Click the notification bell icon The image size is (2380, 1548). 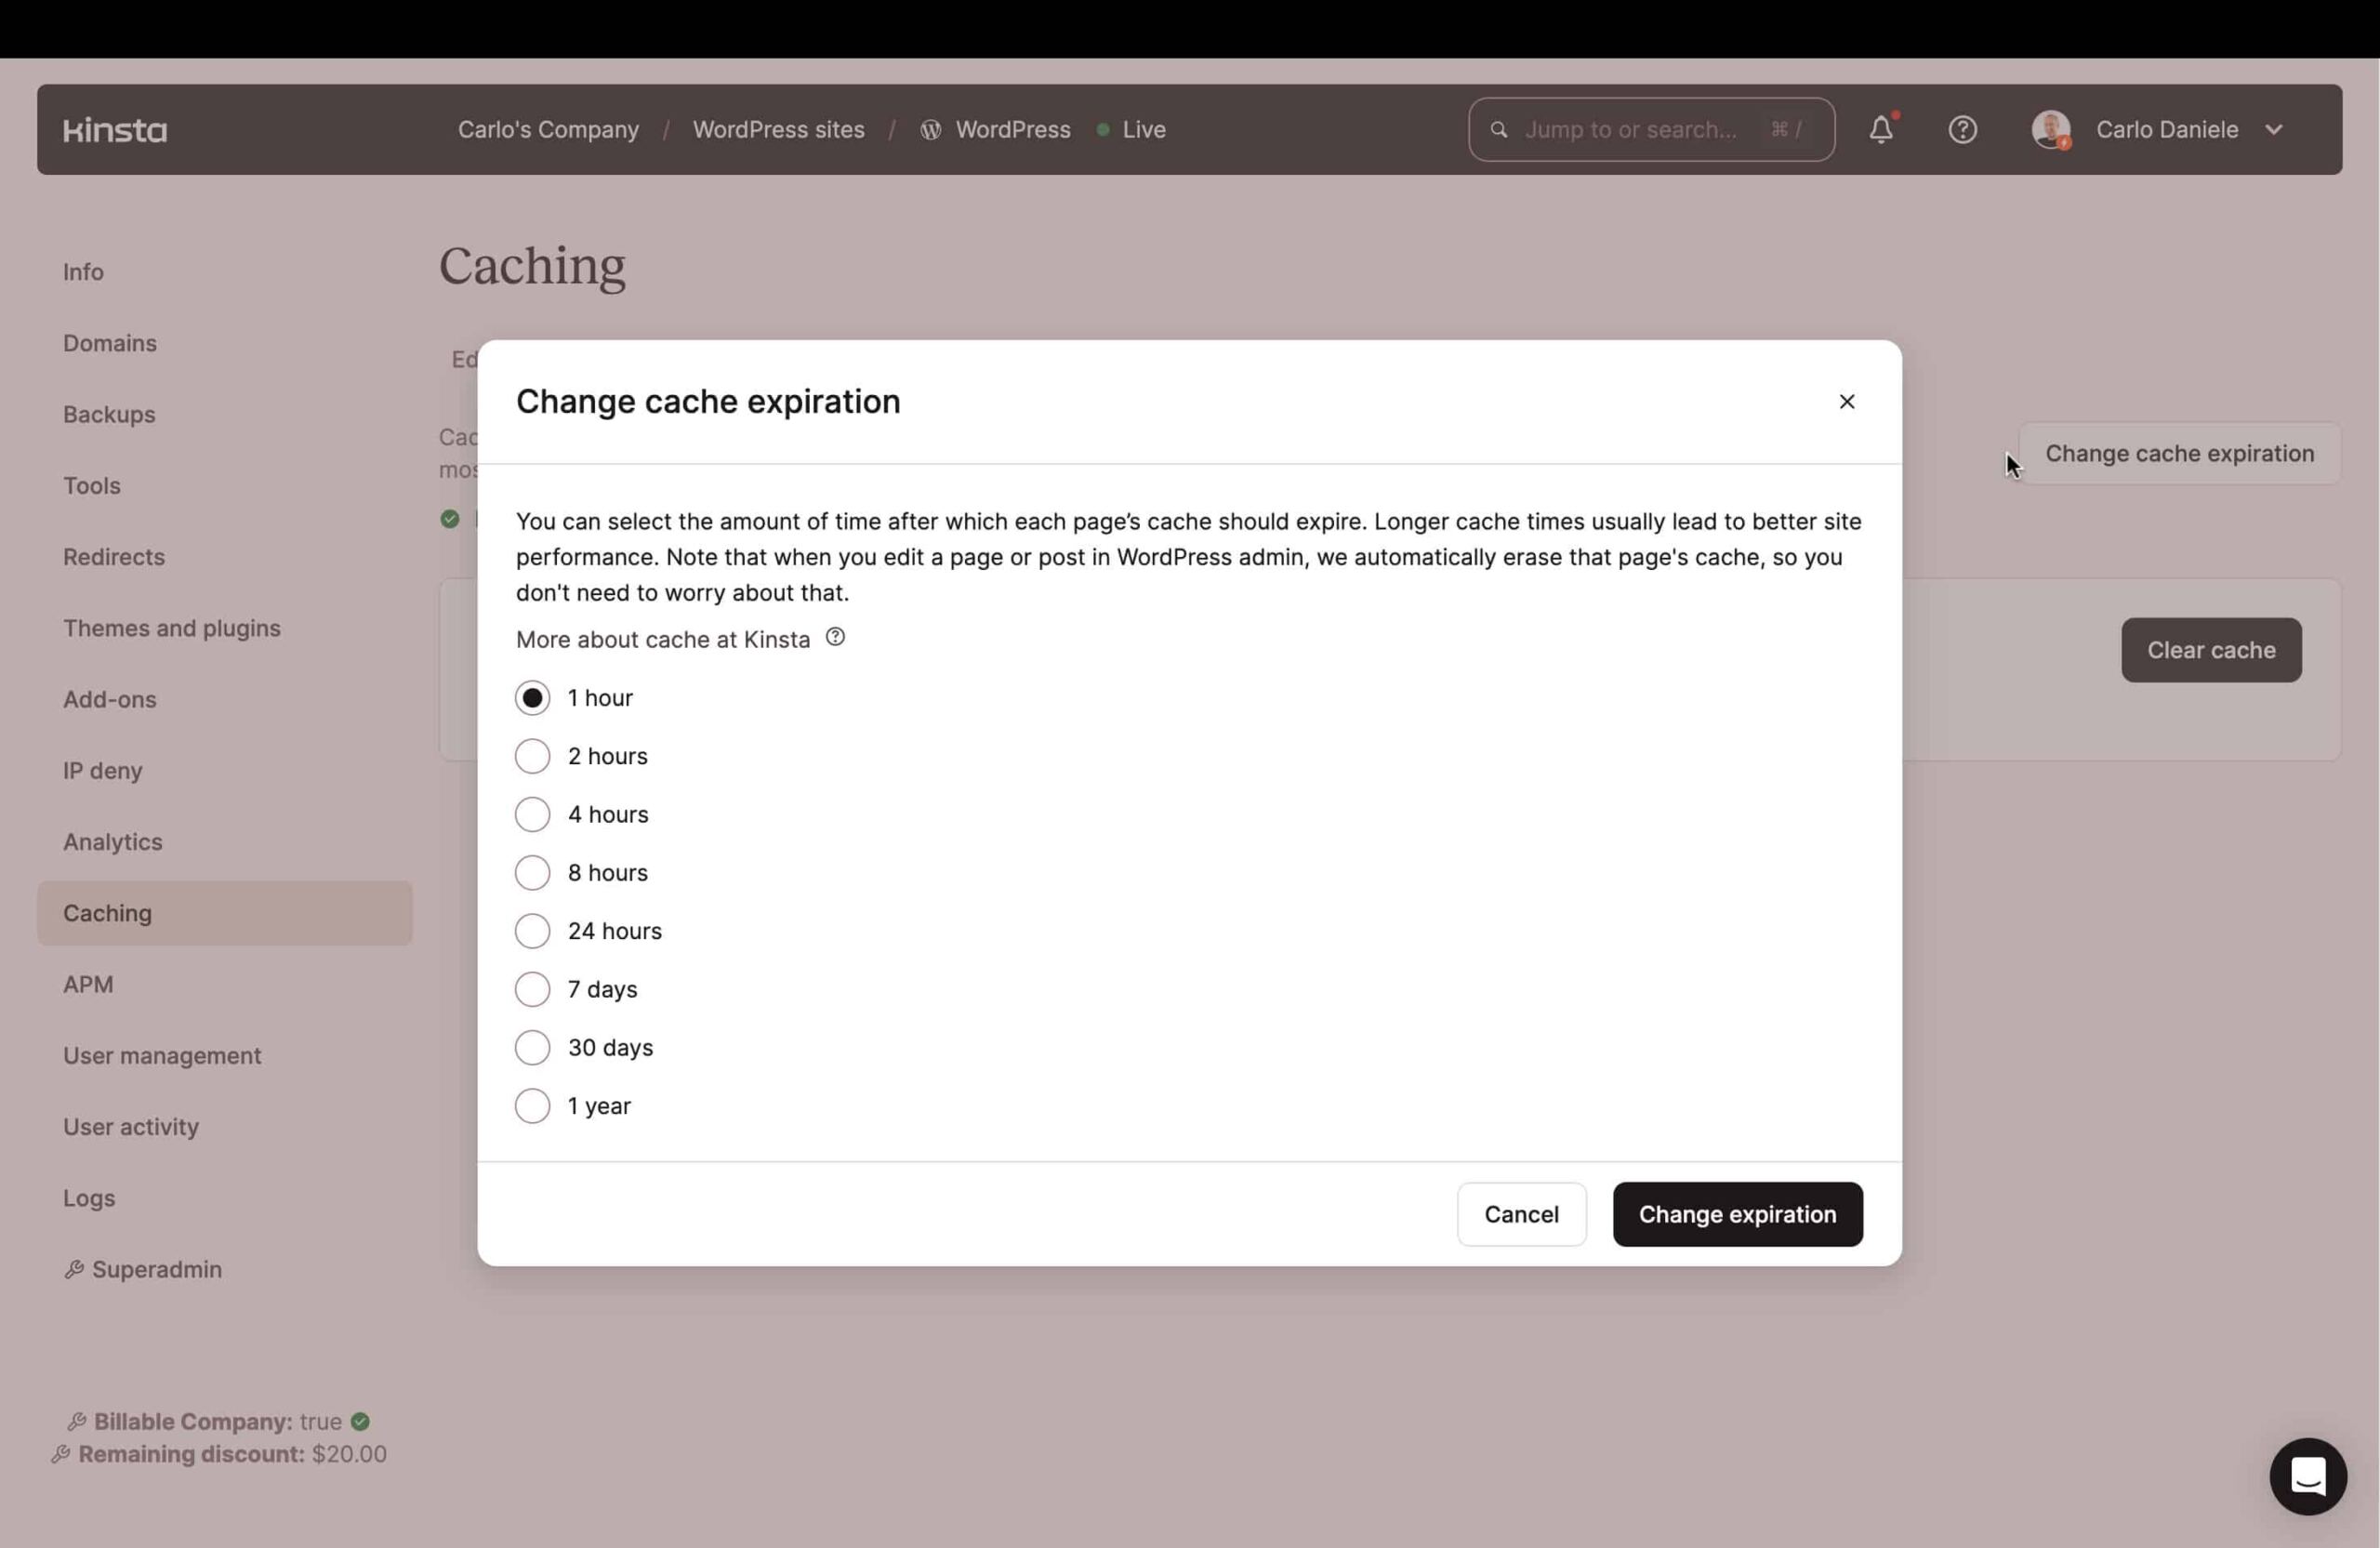tap(1882, 128)
